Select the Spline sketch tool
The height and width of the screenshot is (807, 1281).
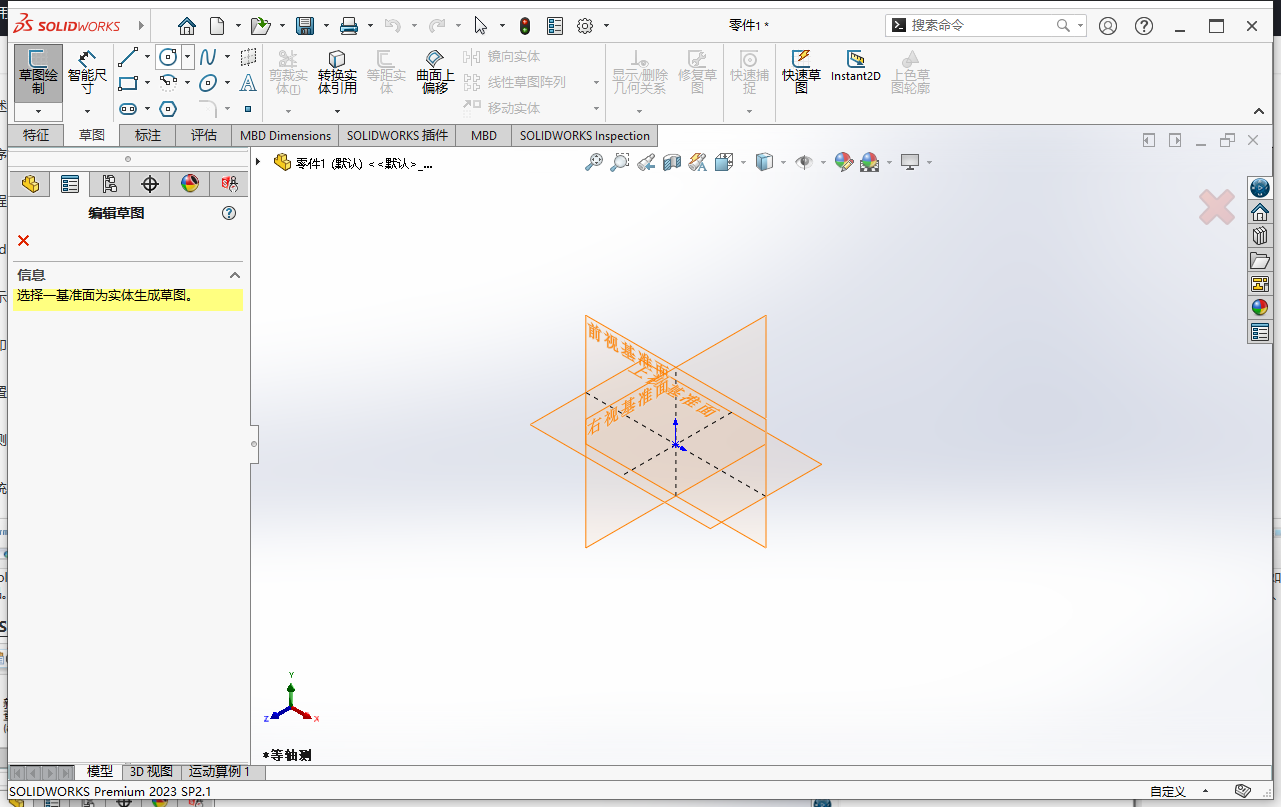click(x=208, y=57)
